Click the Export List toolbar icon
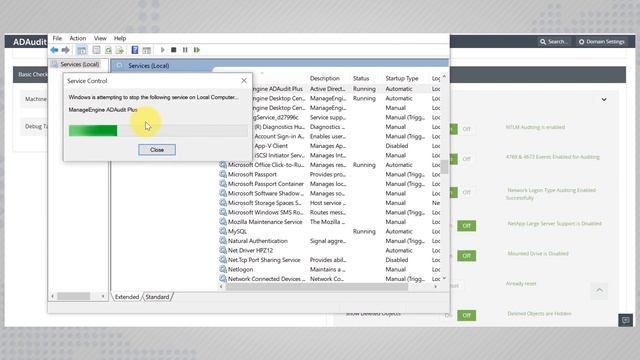The image size is (640, 360). point(120,50)
